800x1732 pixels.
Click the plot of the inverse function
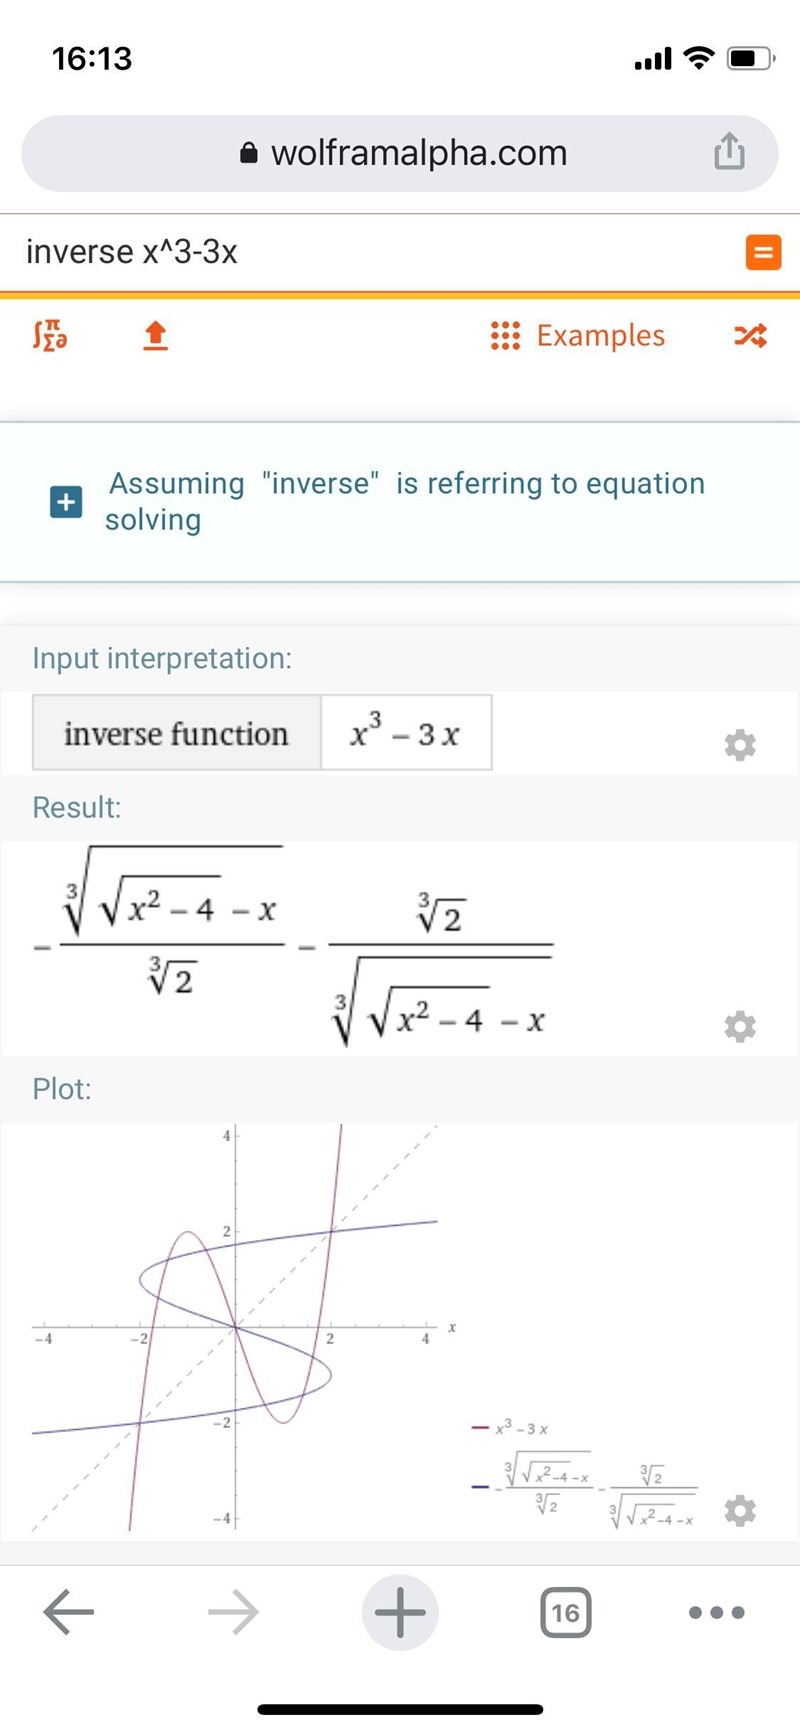coord(237,1328)
